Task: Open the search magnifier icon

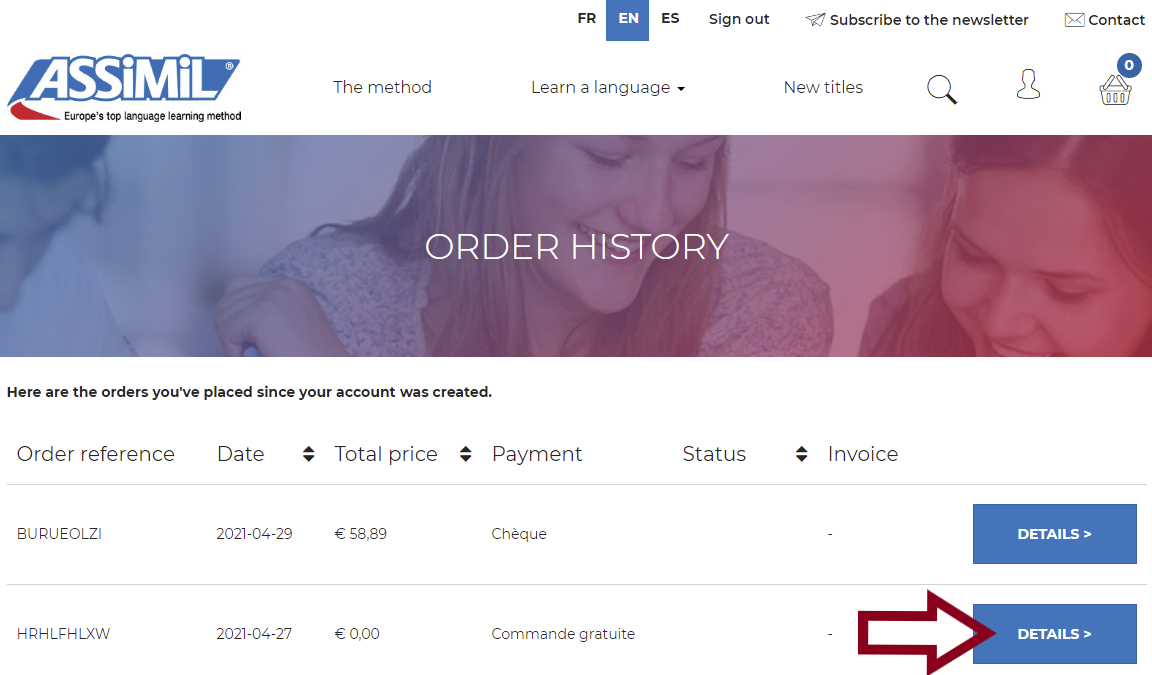Action: [941, 89]
